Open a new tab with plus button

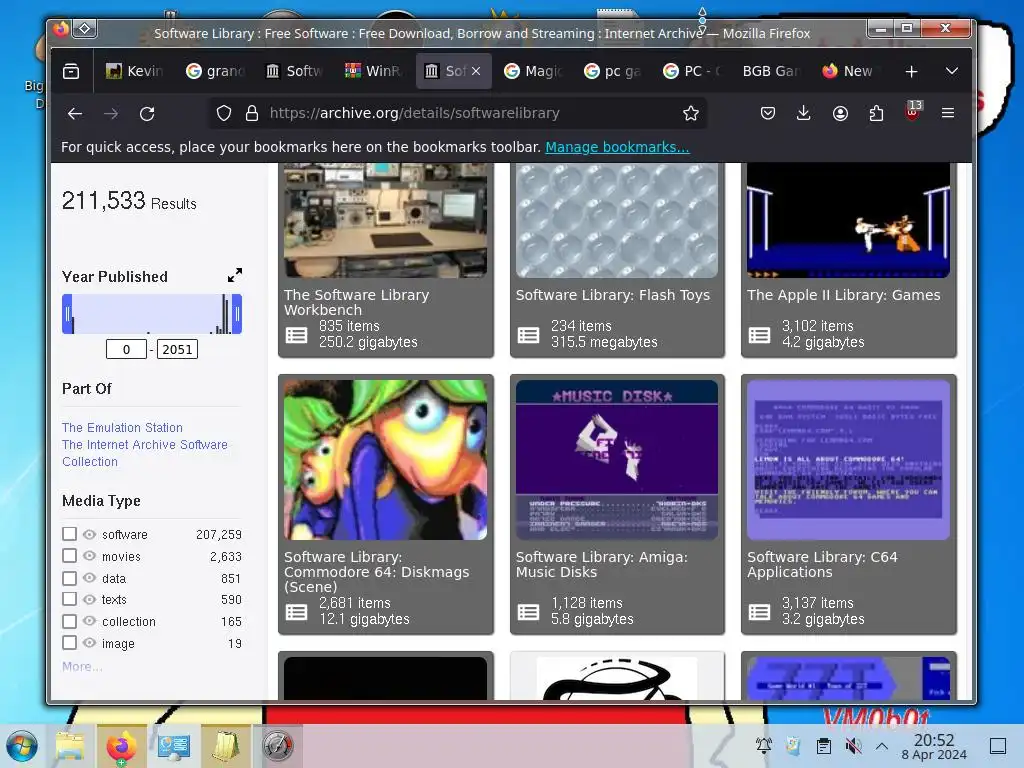[911, 71]
